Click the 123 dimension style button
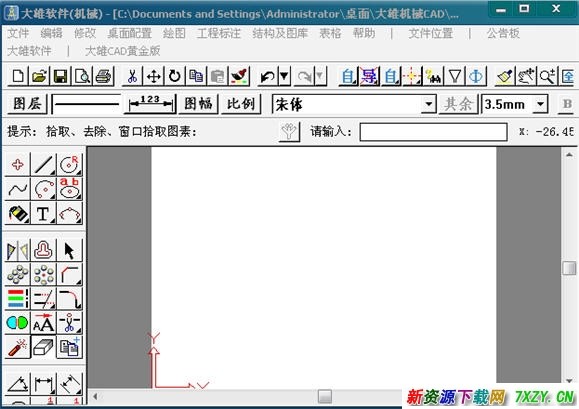The width and height of the screenshot is (579, 409). [x=150, y=104]
